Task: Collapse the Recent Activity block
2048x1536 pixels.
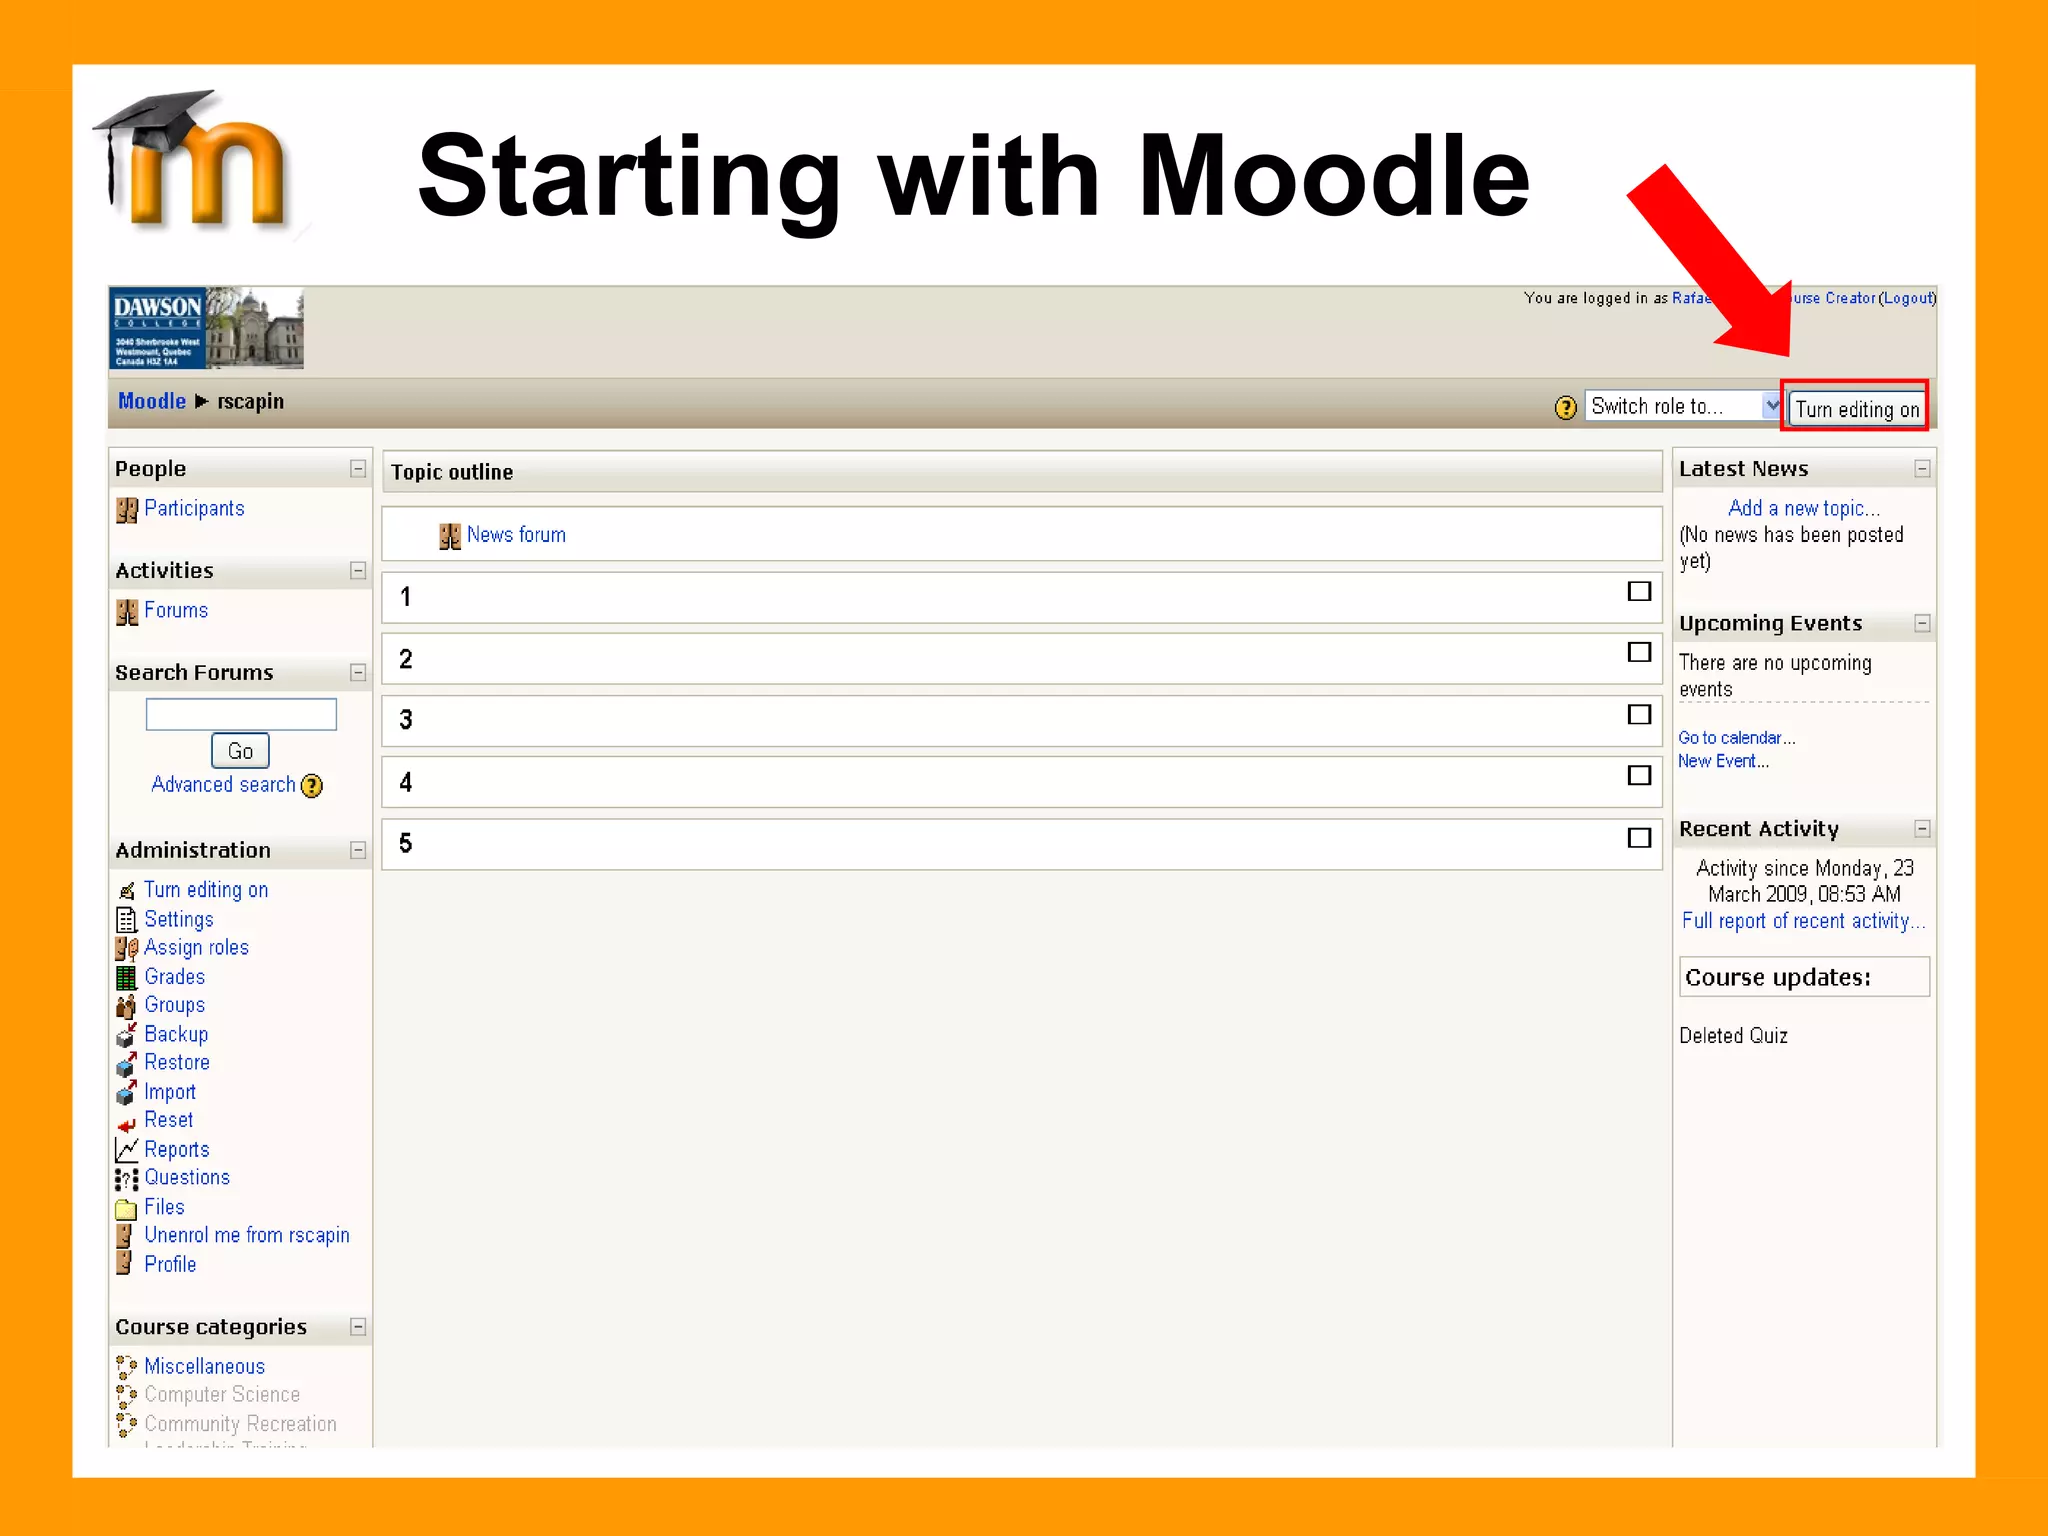Action: coord(1922,829)
